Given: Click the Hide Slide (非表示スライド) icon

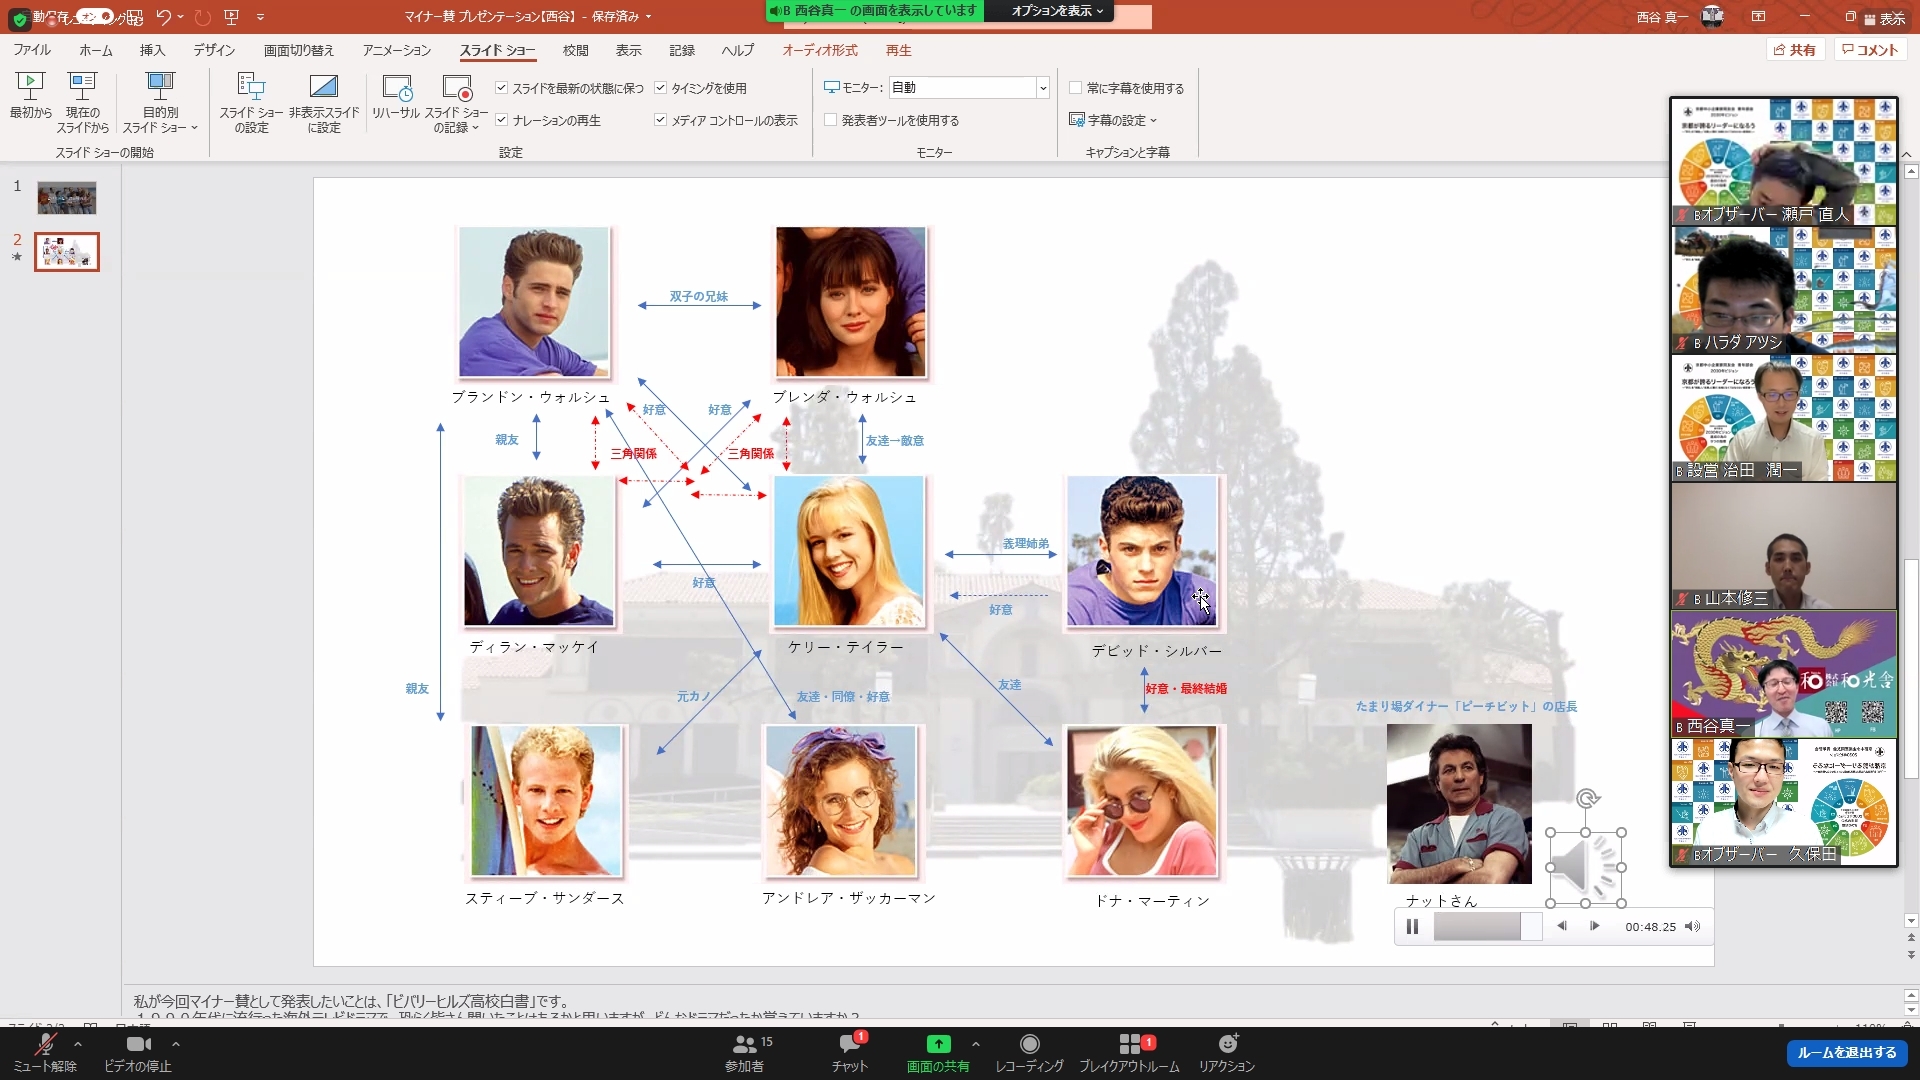Looking at the screenshot, I should point(323,87).
